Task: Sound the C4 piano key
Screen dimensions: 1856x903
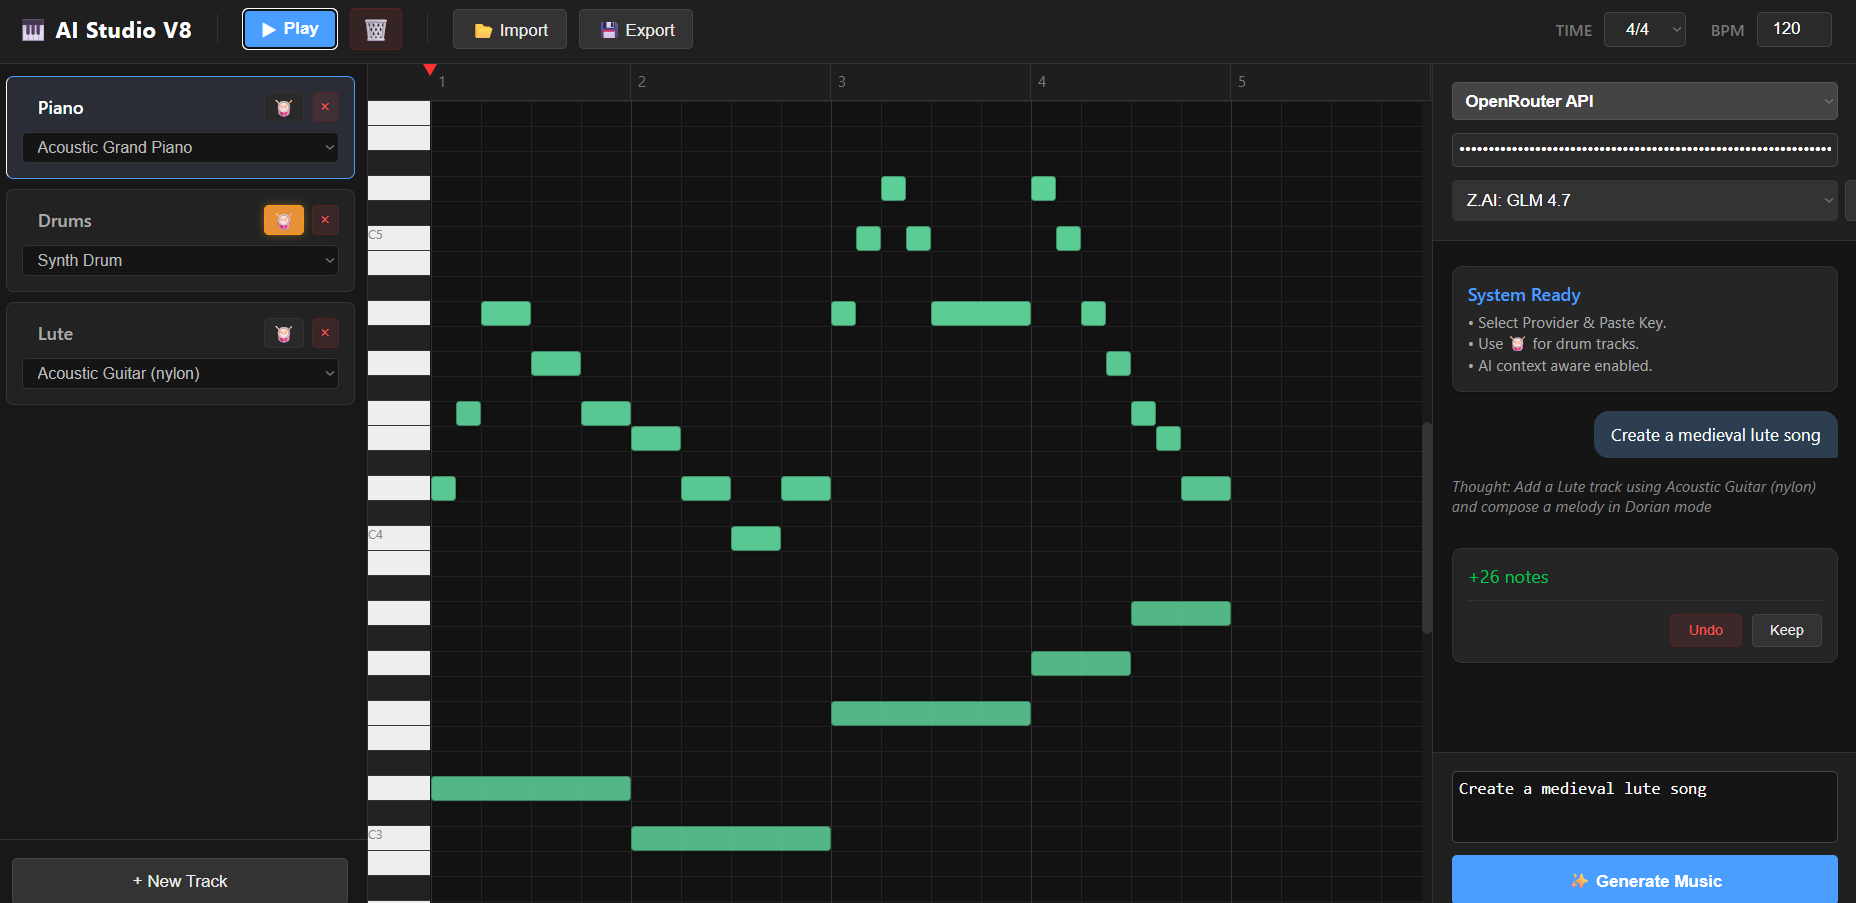Action: point(399,538)
